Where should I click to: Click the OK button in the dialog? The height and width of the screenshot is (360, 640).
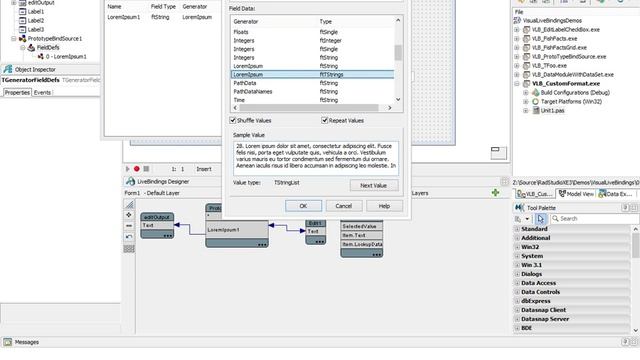pyautogui.click(x=303, y=206)
